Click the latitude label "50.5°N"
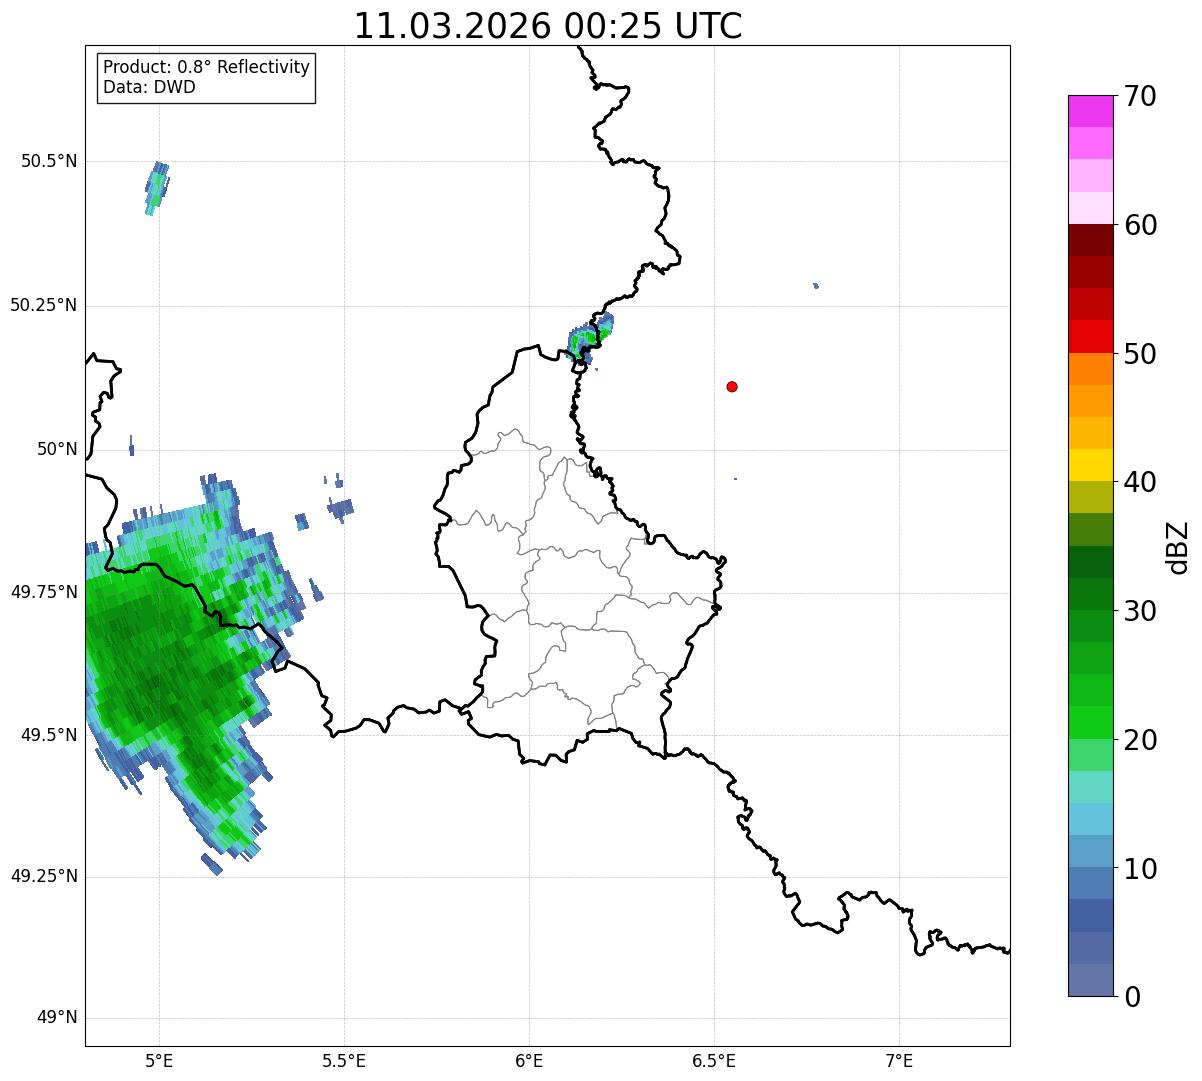Image resolution: width=1202 pixels, height=1081 pixels. [x=49, y=161]
